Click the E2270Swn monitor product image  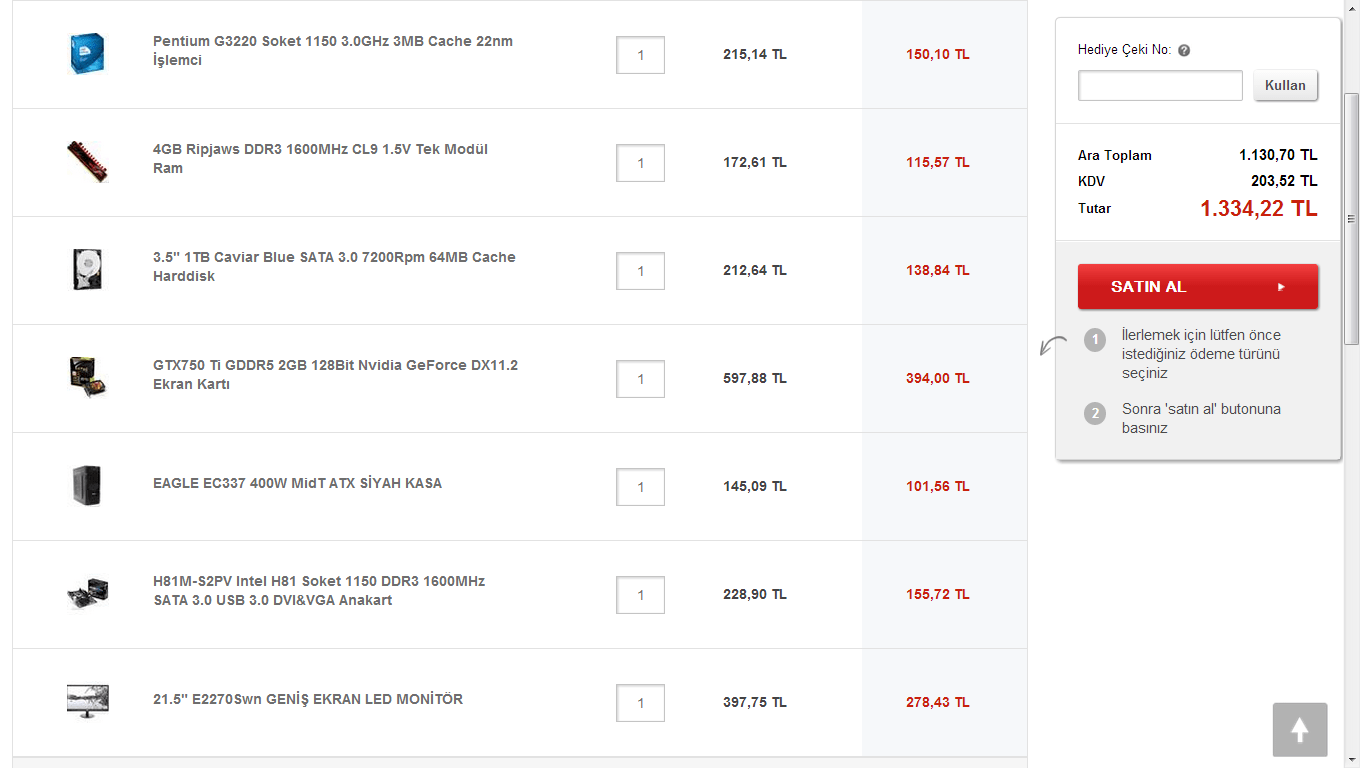pyautogui.click(x=87, y=701)
